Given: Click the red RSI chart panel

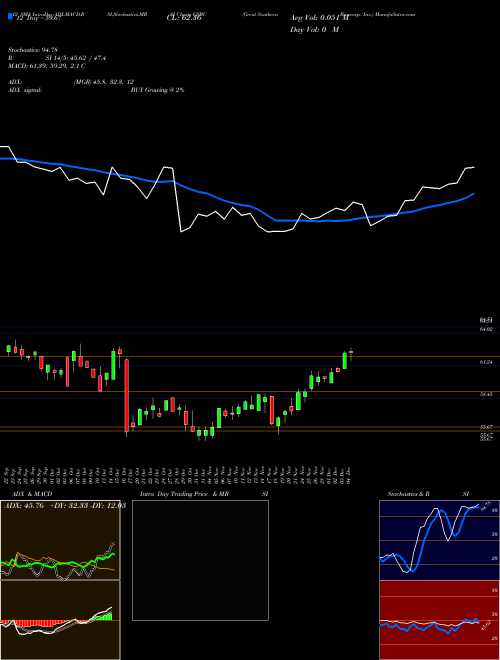Looking at the screenshot, I should (x=439, y=620).
